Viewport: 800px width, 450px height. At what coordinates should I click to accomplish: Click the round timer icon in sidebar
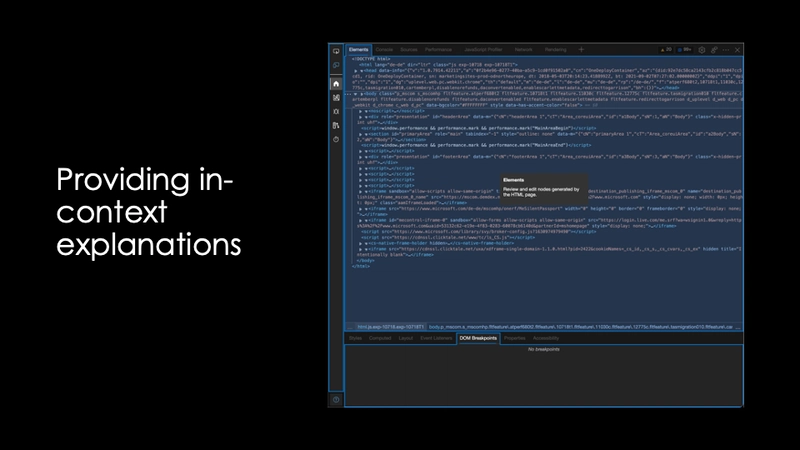point(336,139)
